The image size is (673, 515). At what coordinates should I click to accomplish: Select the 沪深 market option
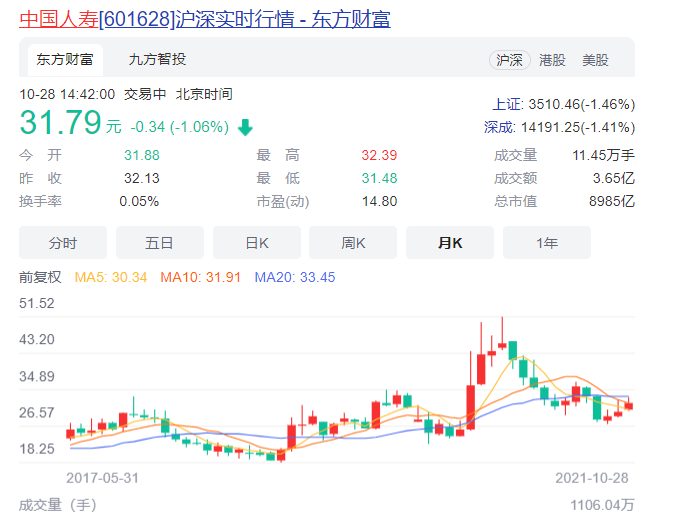(509, 60)
